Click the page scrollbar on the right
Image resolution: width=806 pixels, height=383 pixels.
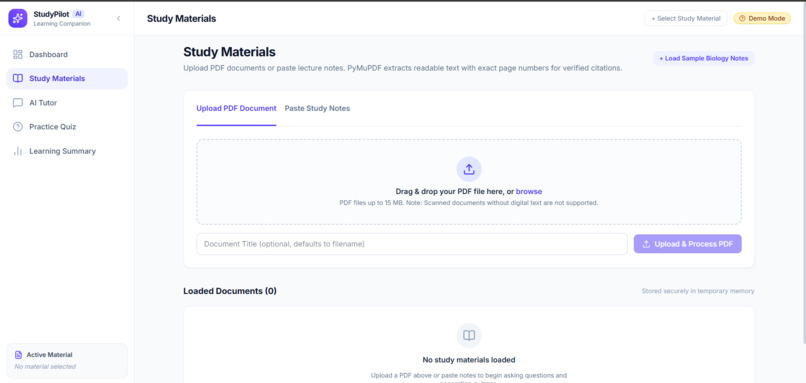tap(803, 172)
